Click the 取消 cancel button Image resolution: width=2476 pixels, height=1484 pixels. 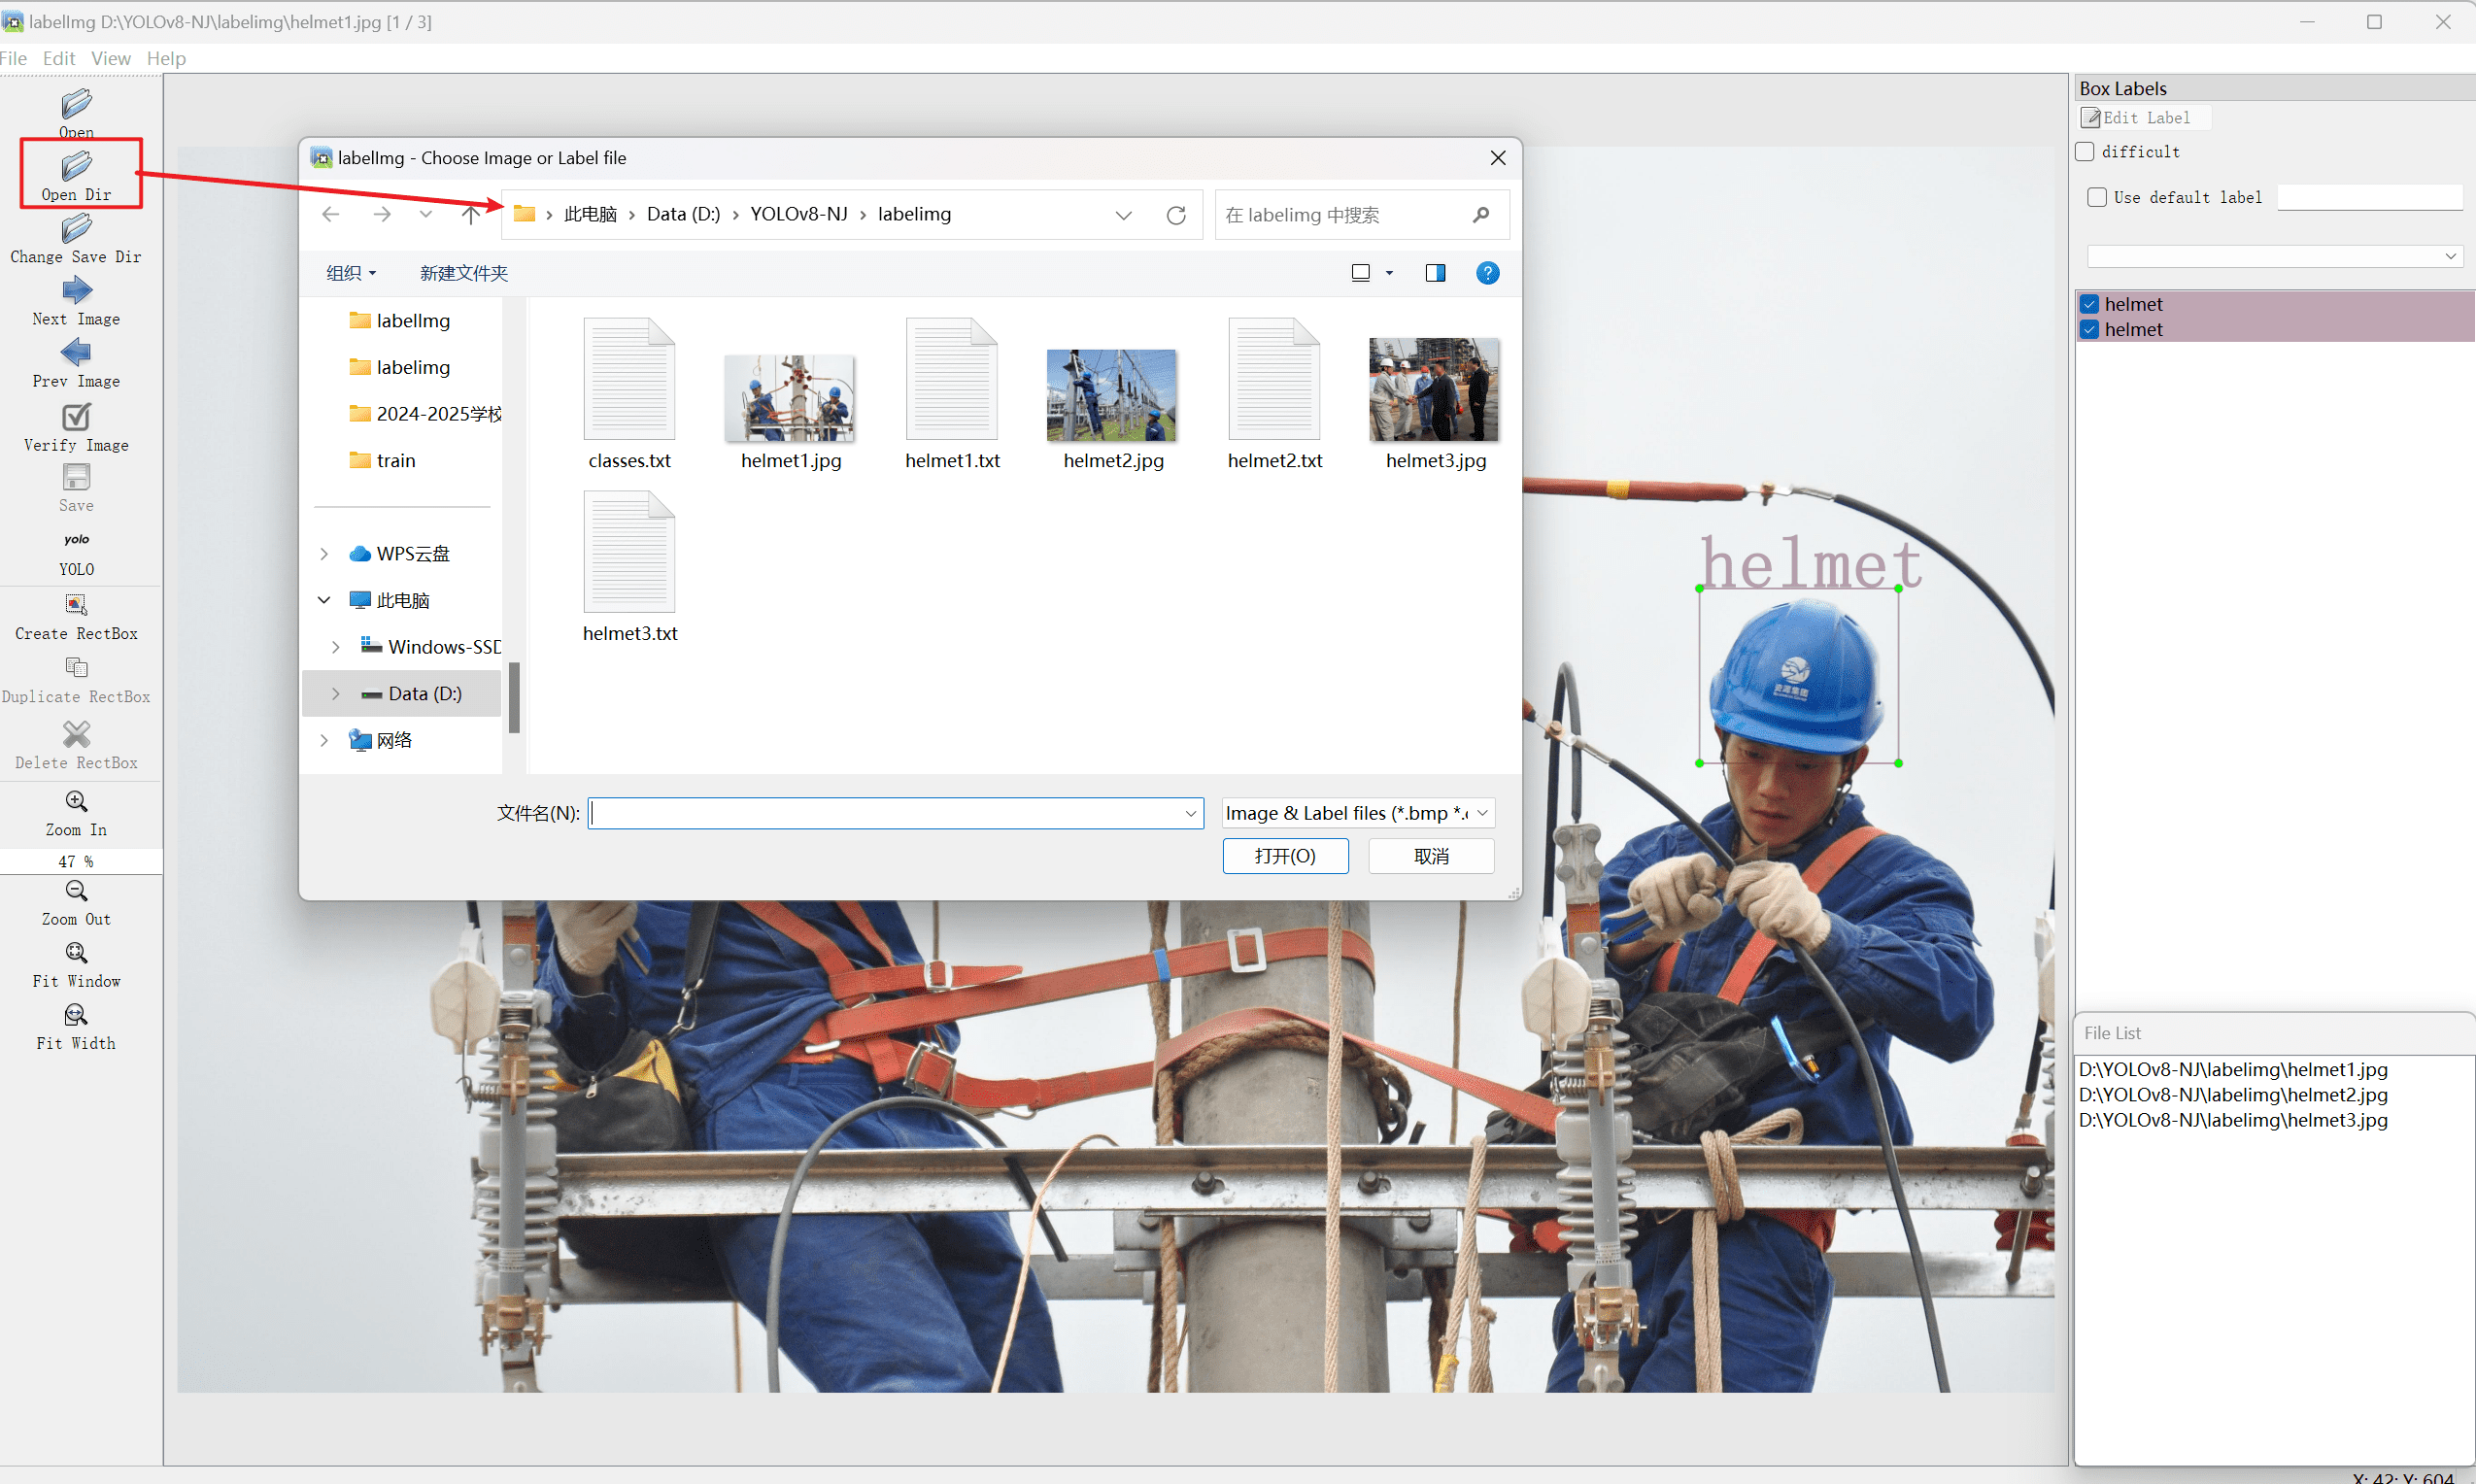[x=1430, y=856]
